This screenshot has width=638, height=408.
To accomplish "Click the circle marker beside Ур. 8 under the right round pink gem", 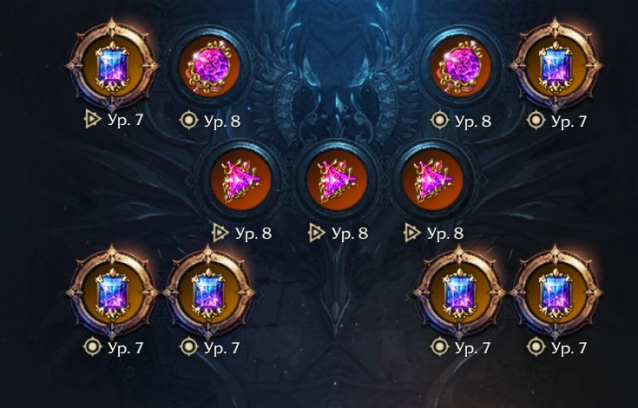I will click(439, 120).
